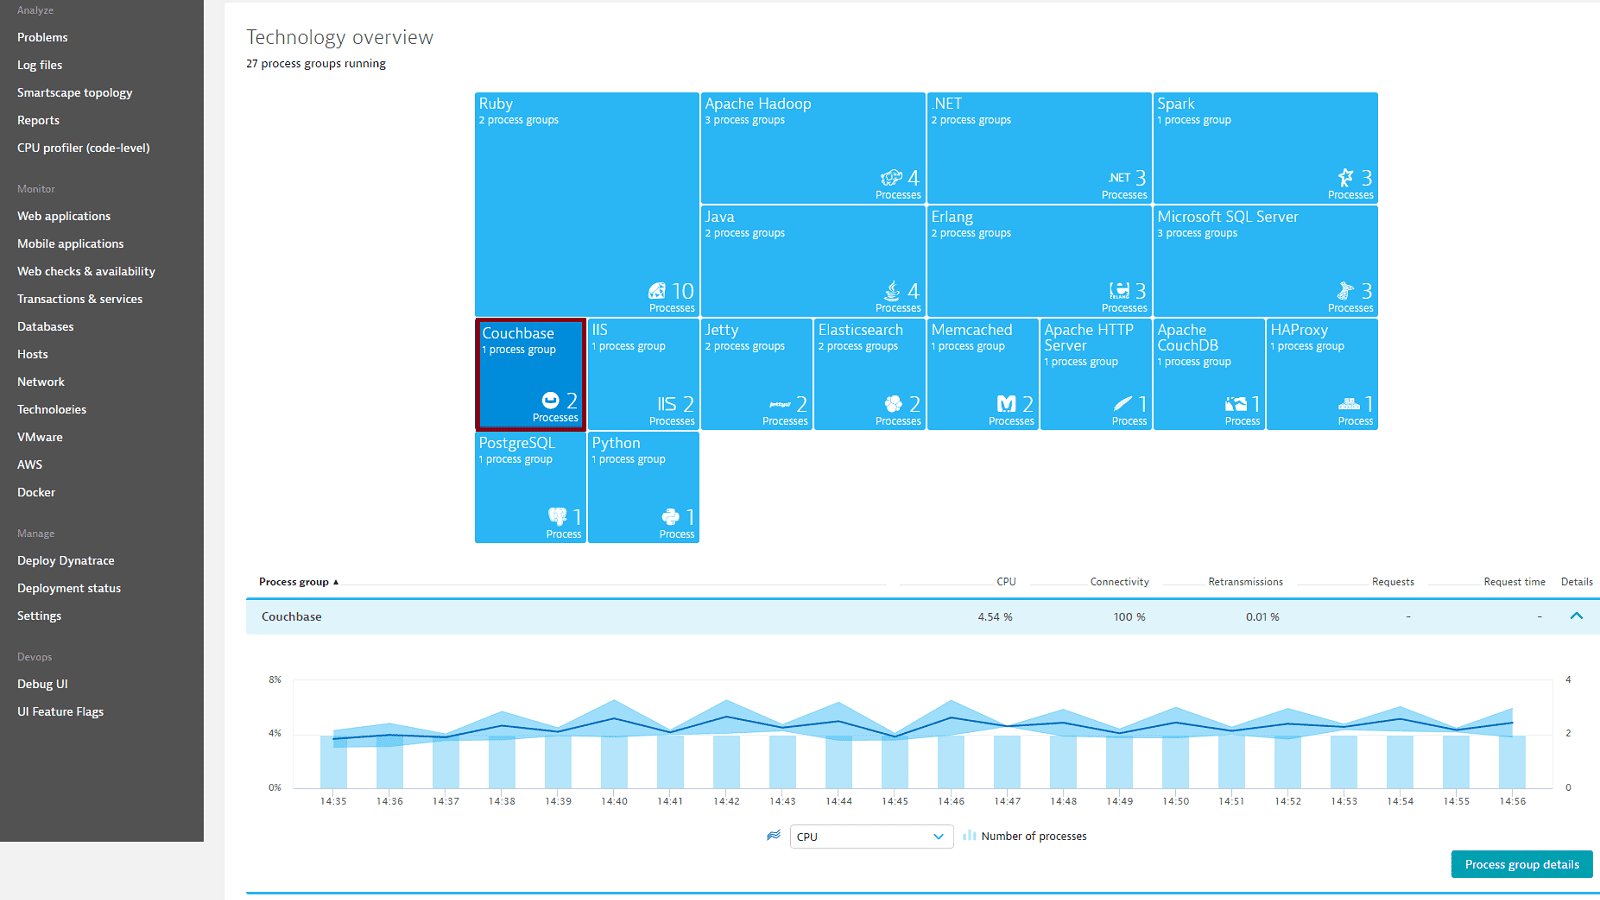The width and height of the screenshot is (1600, 900).
Task: Sort by Retransmissions column header
Action: click(x=1245, y=582)
